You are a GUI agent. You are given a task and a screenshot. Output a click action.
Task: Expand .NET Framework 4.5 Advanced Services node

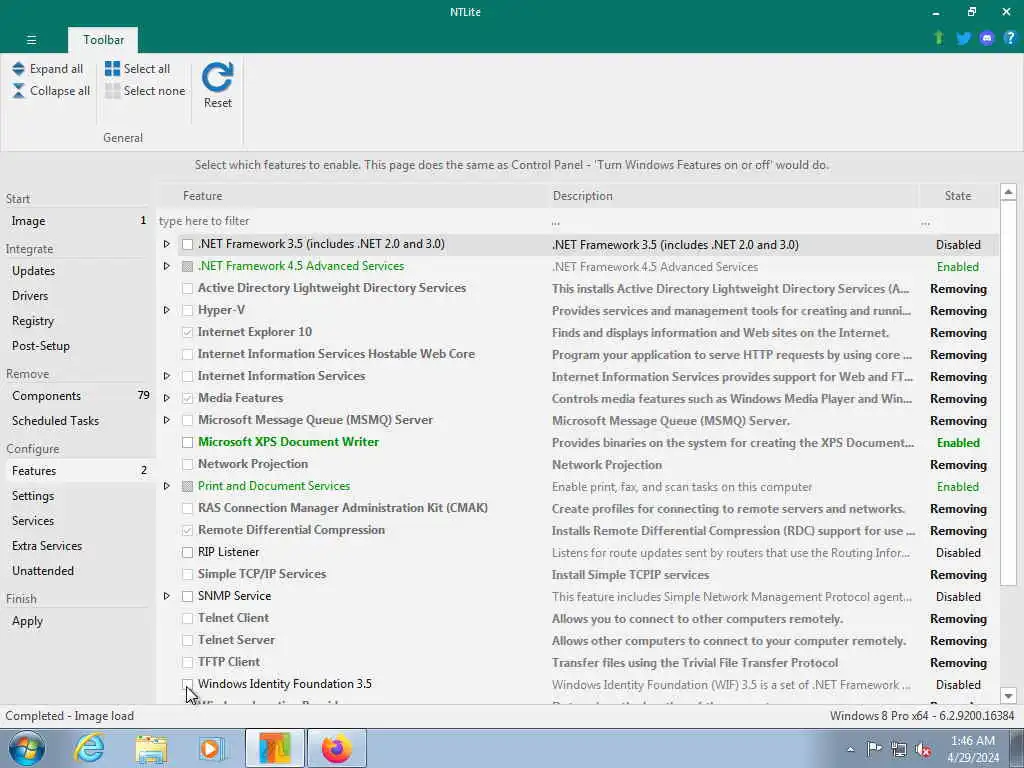coord(167,266)
